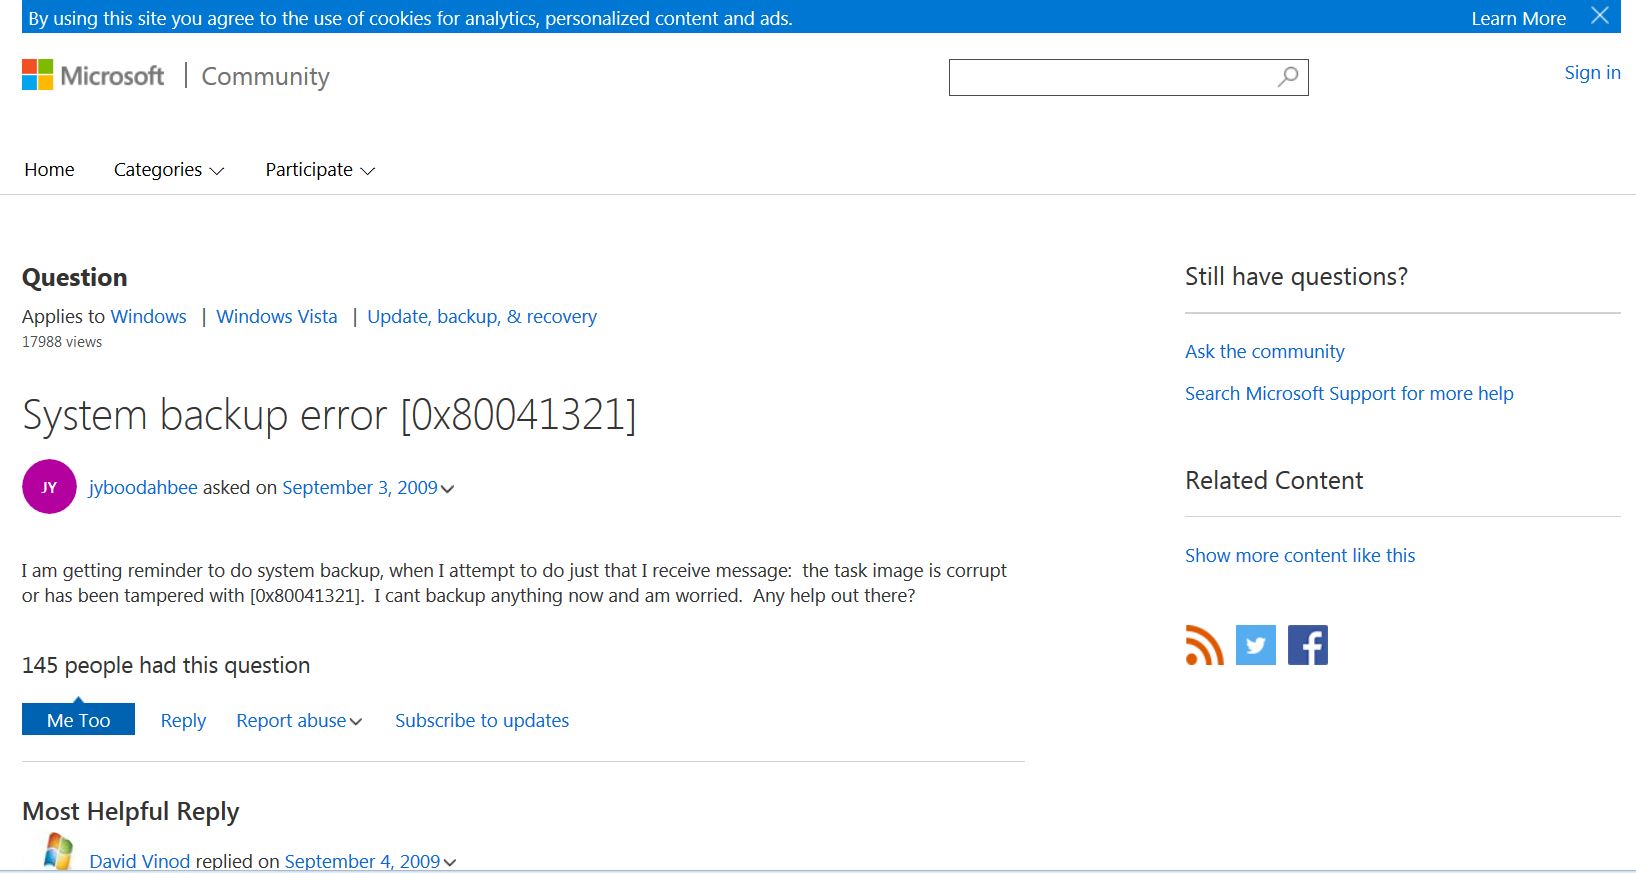Click Subscribe to updates link
Screen dimensions: 1636x873
point(481,721)
